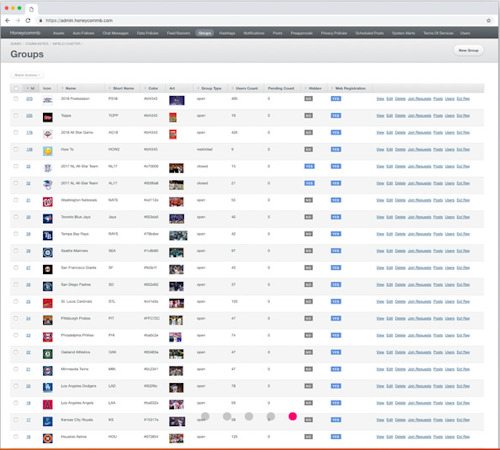Check the select-all checkbox in header
The height and width of the screenshot is (450, 500).
[x=16, y=88]
